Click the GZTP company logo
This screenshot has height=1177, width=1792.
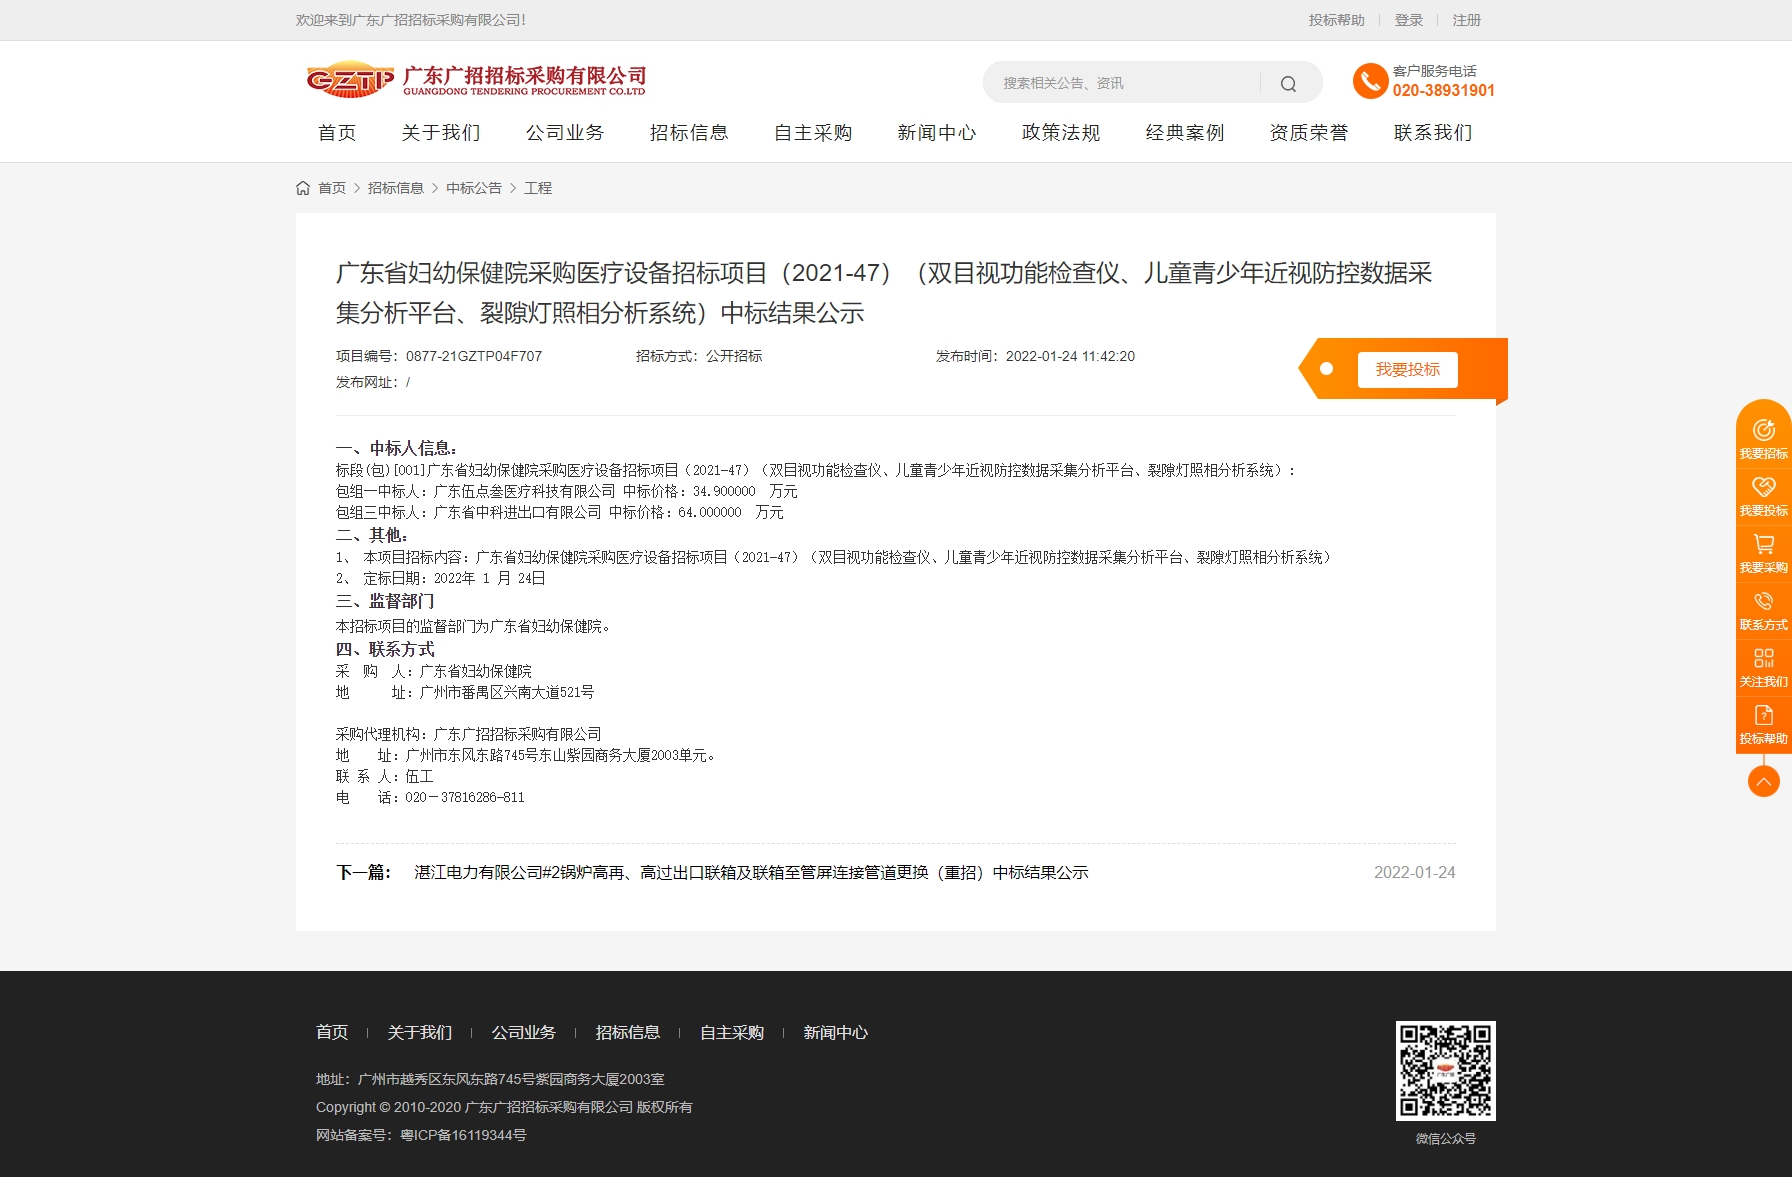point(476,80)
